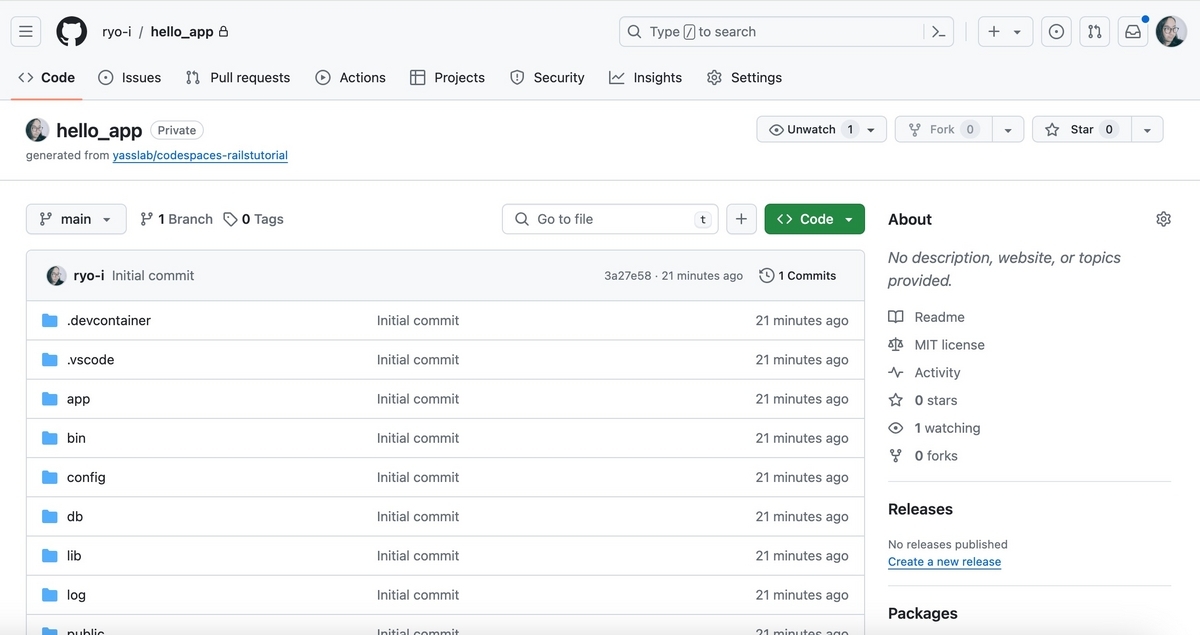Click the Releases heading
Viewport: 1200px width, 635px height.
coord(920,509)
